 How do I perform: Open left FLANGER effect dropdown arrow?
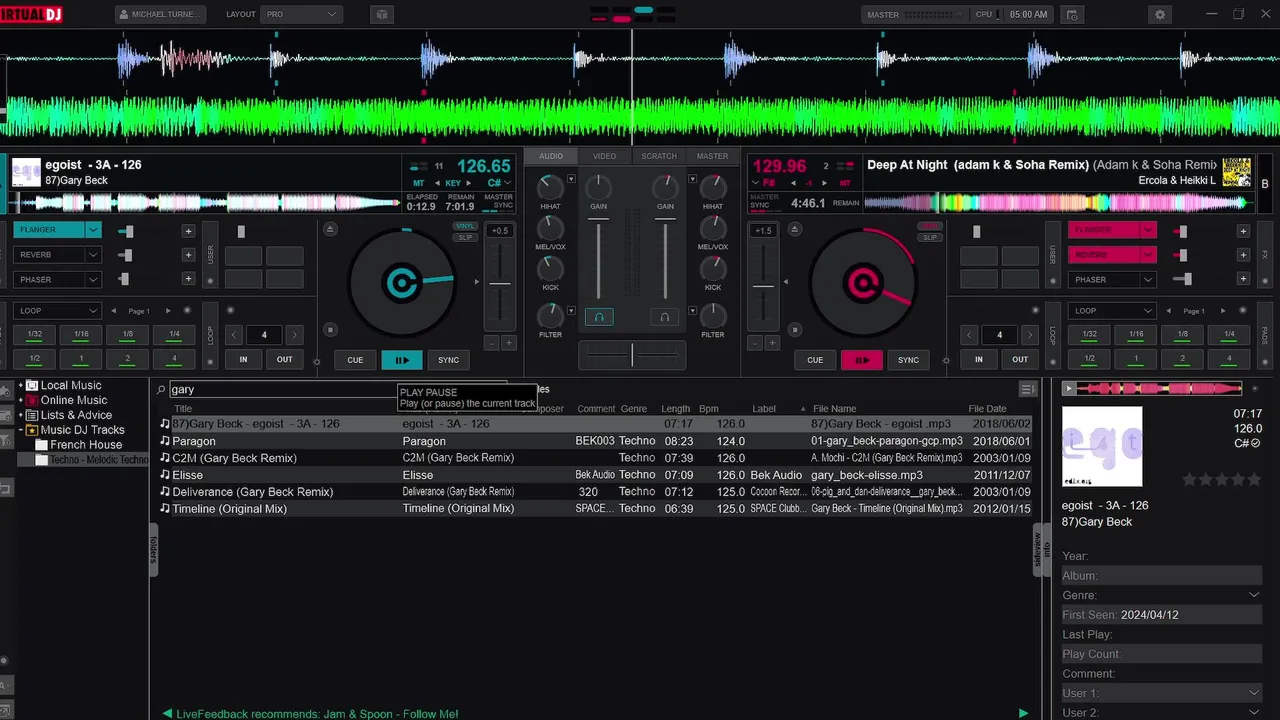tap(93, 230)
